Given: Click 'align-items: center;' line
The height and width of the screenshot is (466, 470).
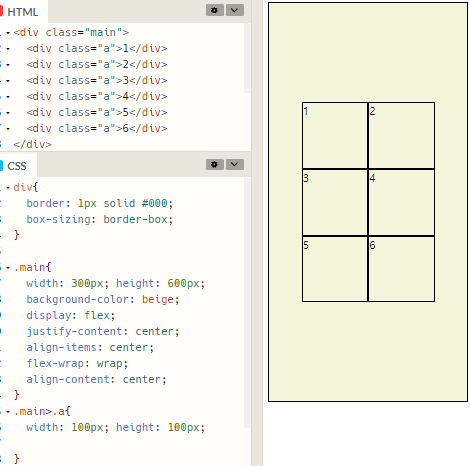Looking at the screenshot, I should coord(90,347).
